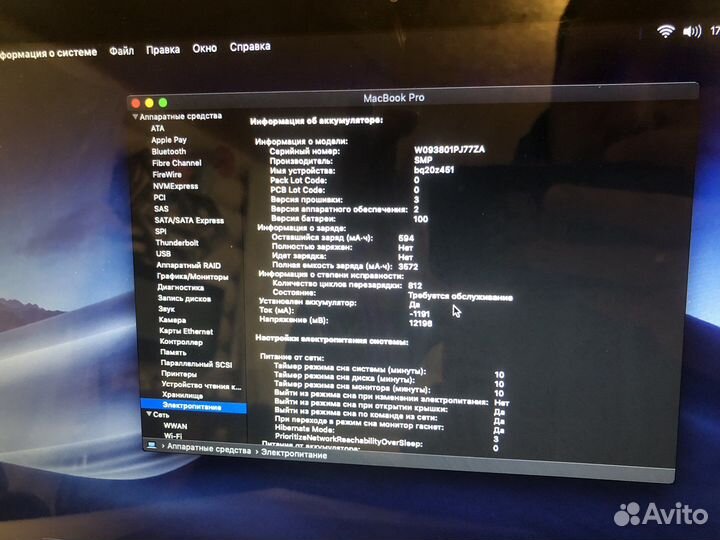Select SAS in the sidebar

161,209
